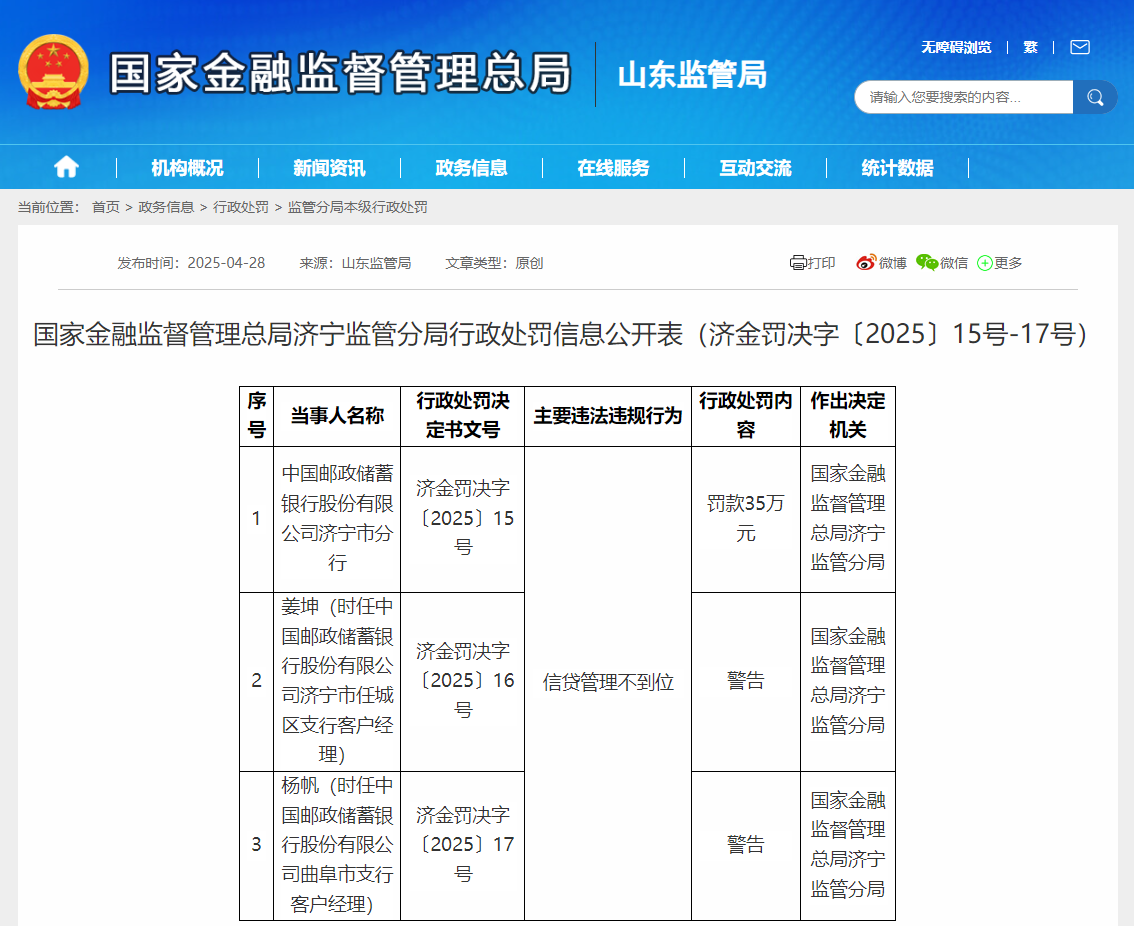The height and width of the screenshot is (927, 1134).
Task: Click the publish date 2025-04-28
Action: click(226, 263)
